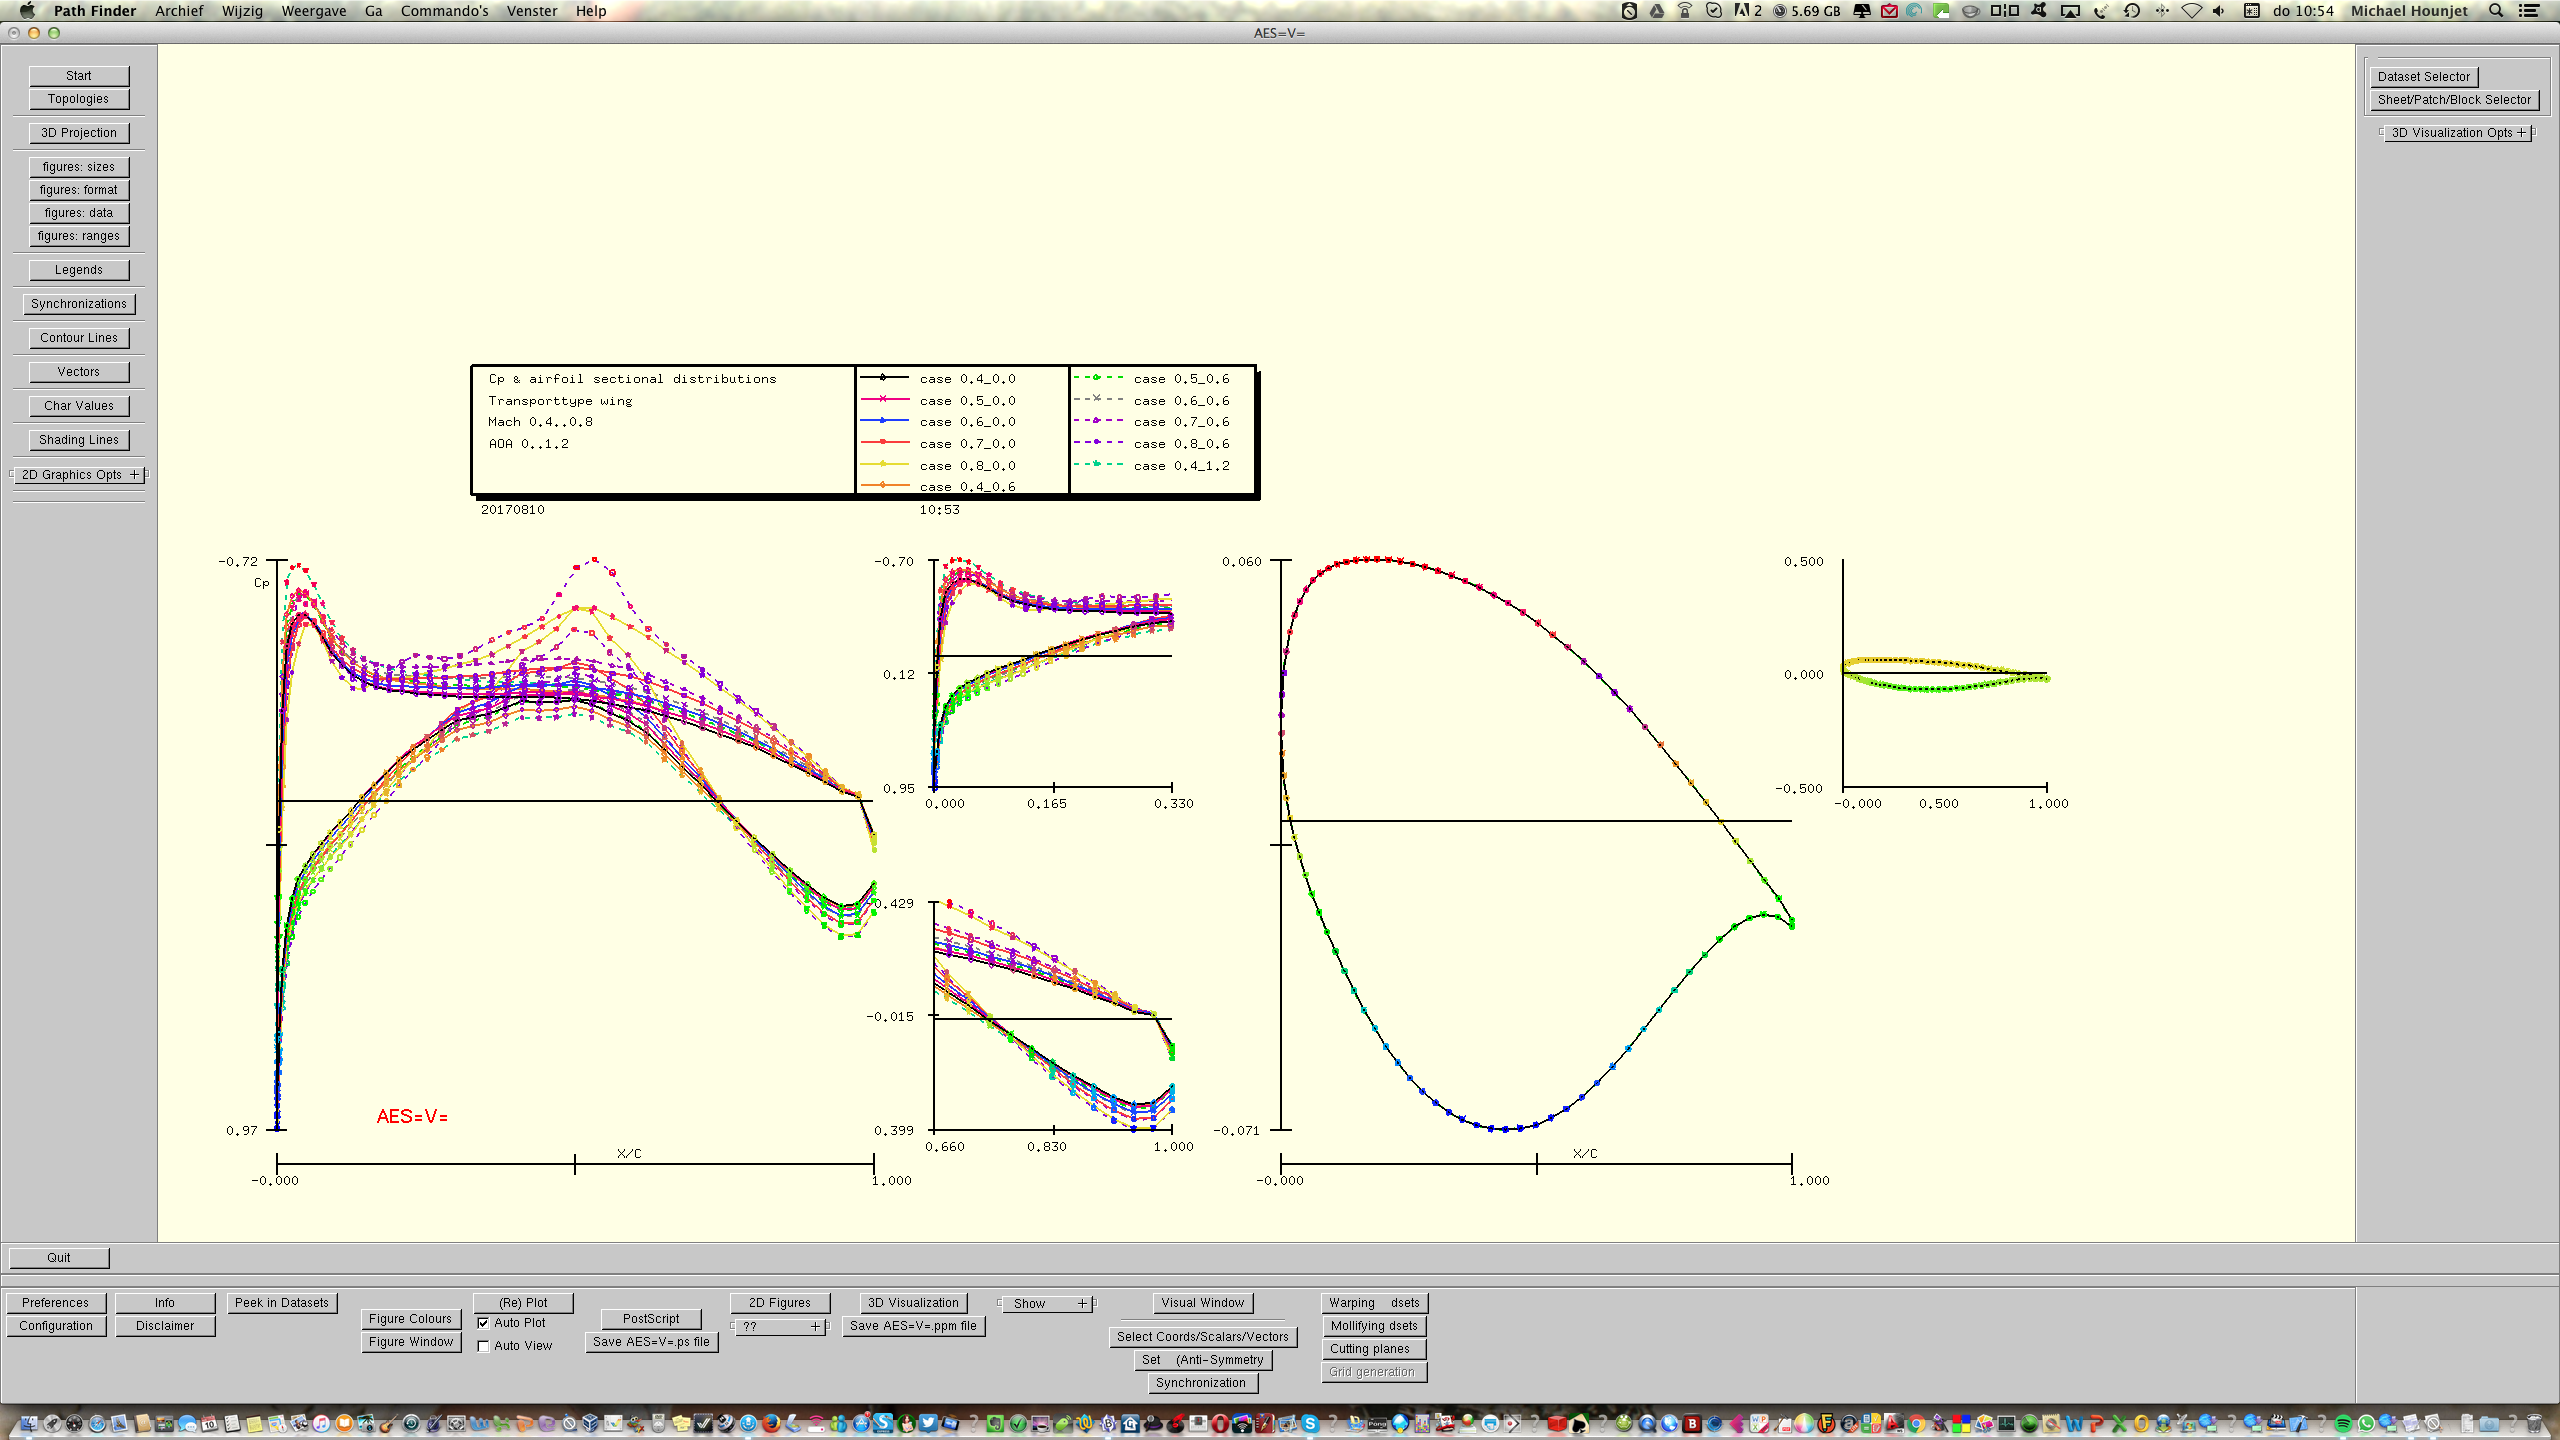The height and width of the screenshot is (1440, 2560).
Task: Click the red AES=V= plot label
Action: 412,1117
